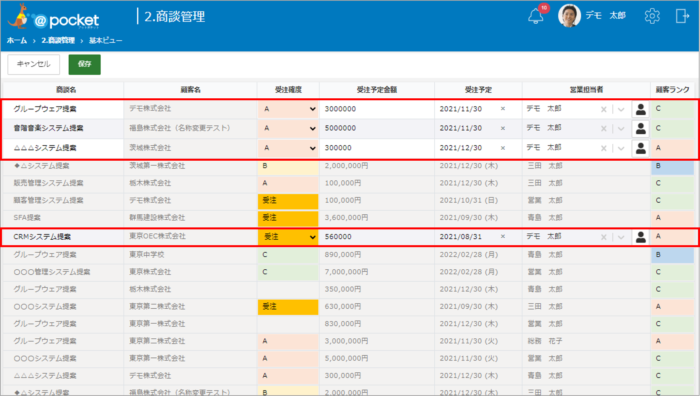Viewport: 700px width, 396px height.
Task: Open 2.商談管理 breadcrumb link
Action: click(x=58, y=41)
